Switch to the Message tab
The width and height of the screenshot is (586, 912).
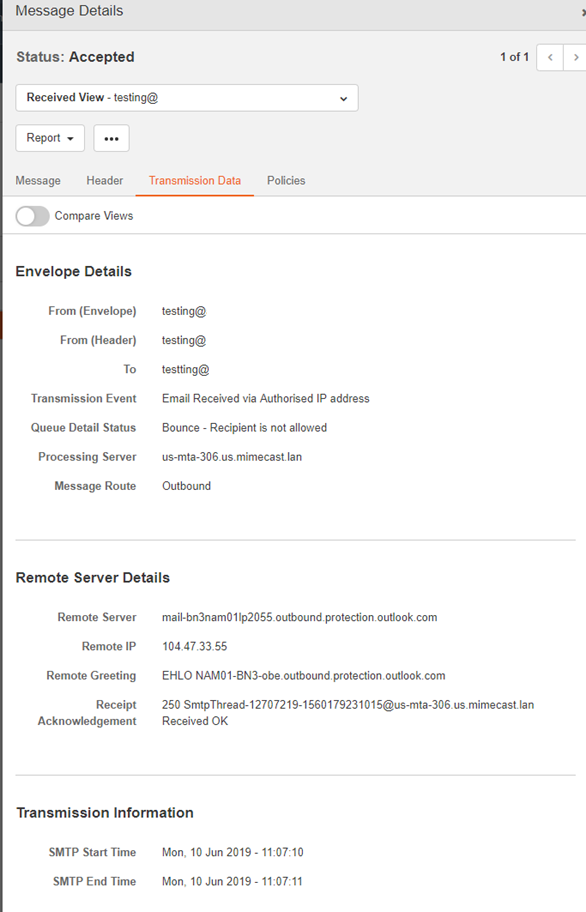(x=38, y=181)
